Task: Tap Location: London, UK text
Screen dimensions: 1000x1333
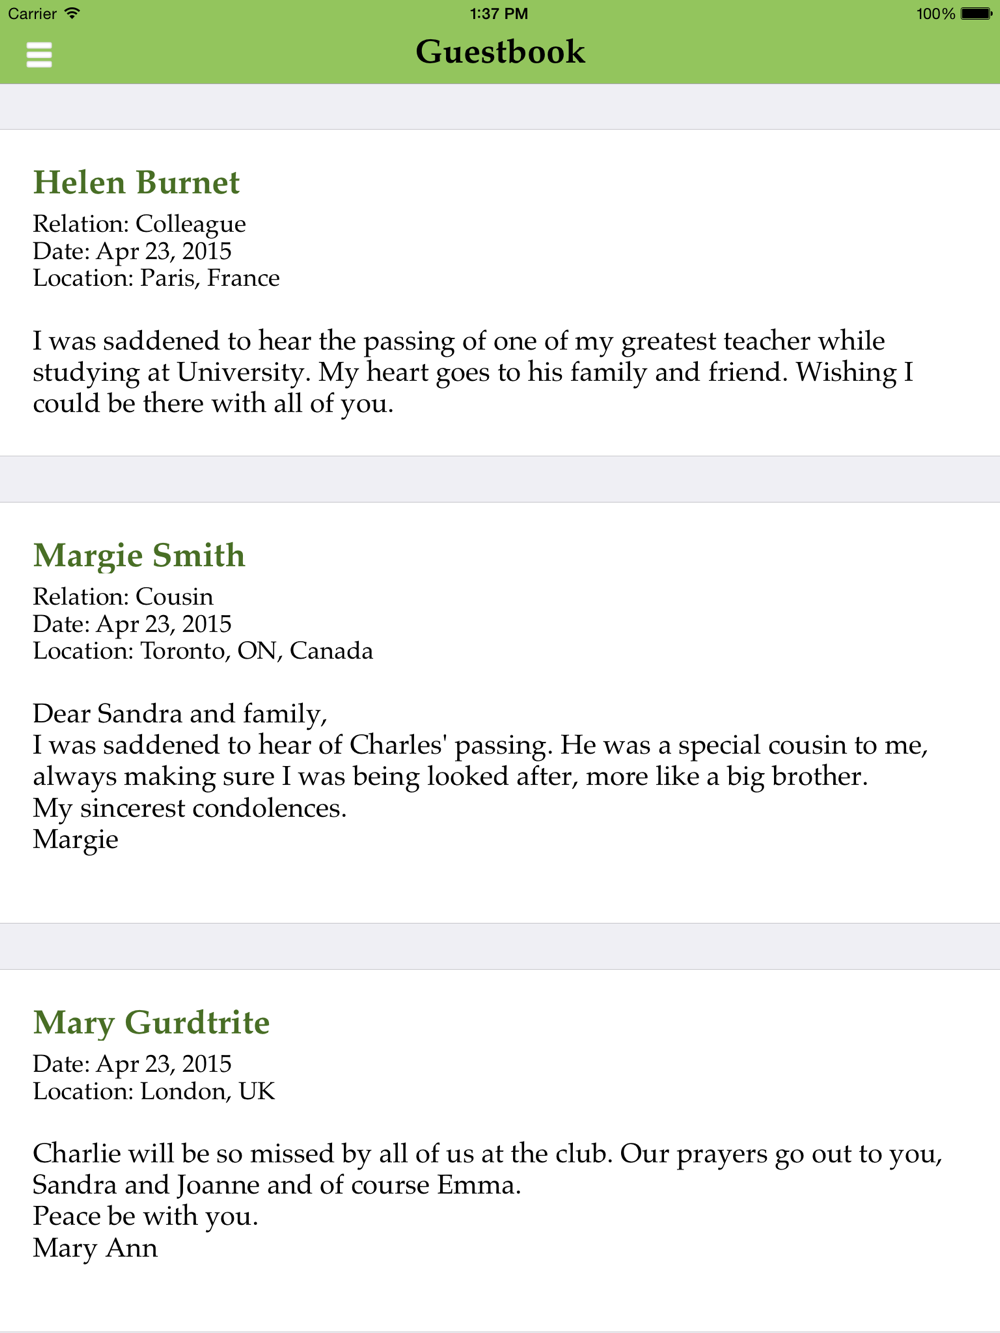Action: point(154,1091)
